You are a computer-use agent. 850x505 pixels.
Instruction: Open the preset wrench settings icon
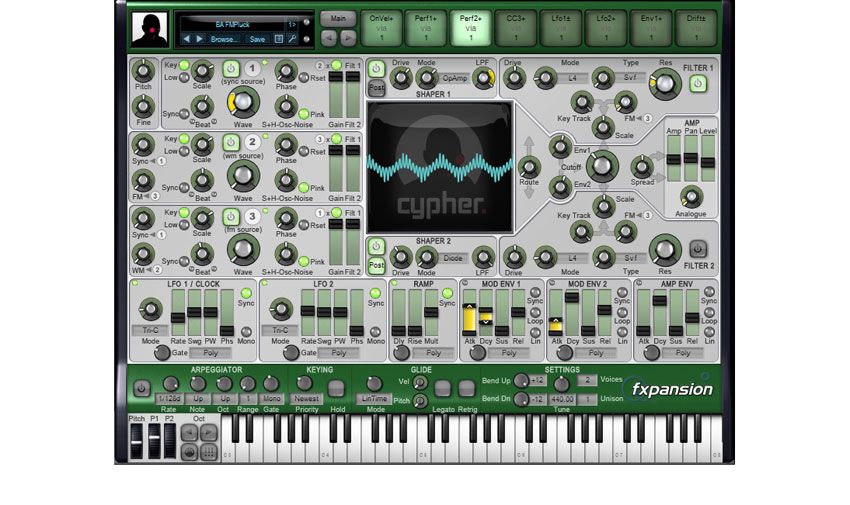click(x=292, y=39)
